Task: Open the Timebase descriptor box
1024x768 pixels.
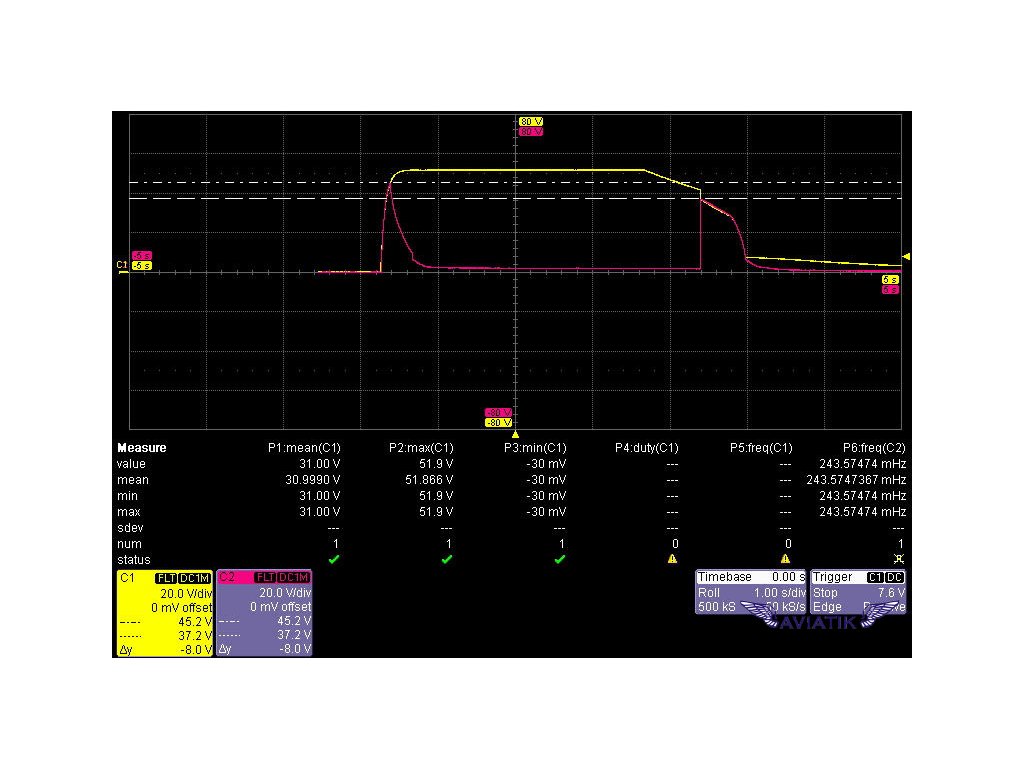Action: [x=750, y=592]
